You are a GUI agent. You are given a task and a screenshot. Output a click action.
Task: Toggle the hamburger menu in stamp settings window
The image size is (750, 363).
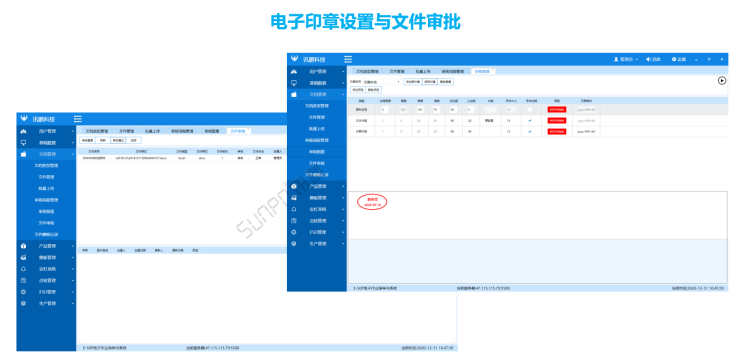point(348,59)
